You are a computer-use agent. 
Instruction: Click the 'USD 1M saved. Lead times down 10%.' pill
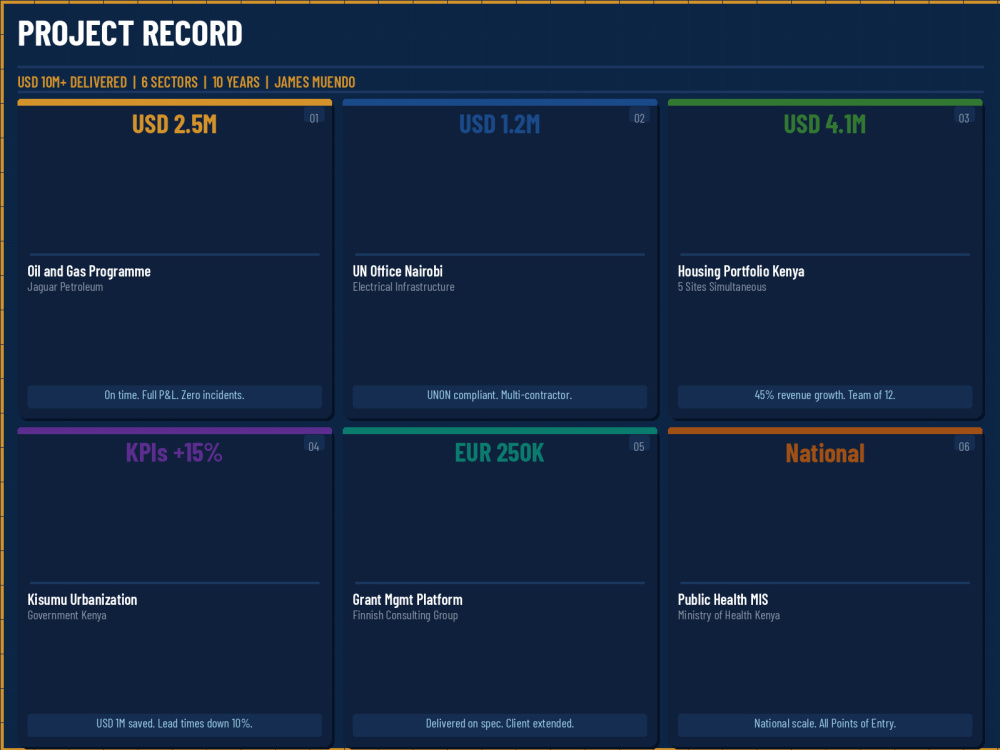click(175, 724)
